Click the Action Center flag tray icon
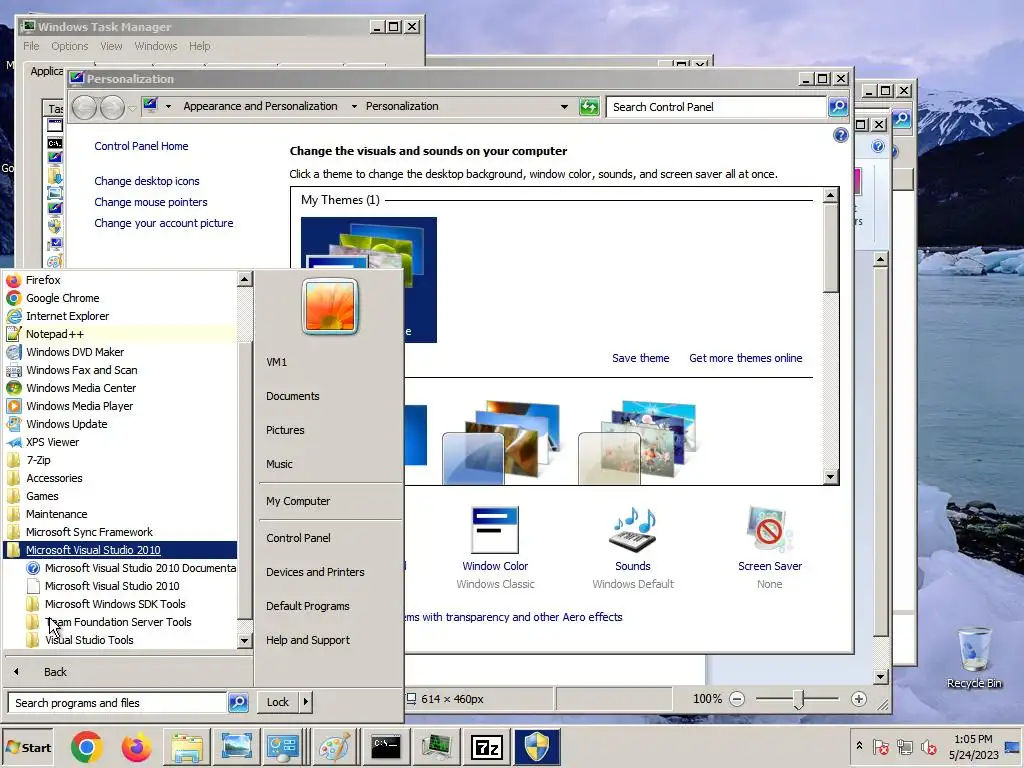 click(881, 746)
